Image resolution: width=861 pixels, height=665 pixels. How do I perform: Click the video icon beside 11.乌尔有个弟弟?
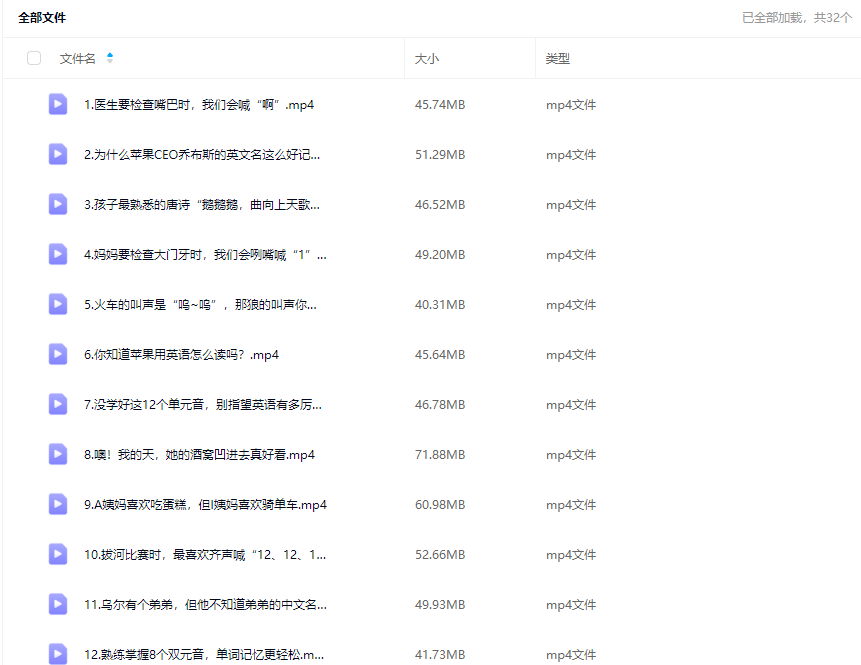(x=58, y=604)
